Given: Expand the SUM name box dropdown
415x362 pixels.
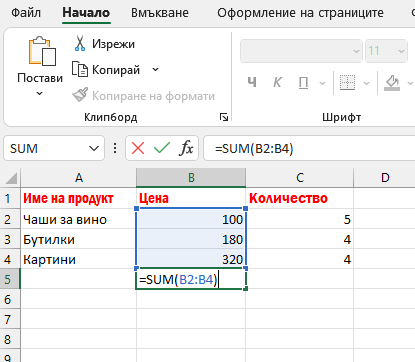Looking at the screenshot, I should [94, 148].
